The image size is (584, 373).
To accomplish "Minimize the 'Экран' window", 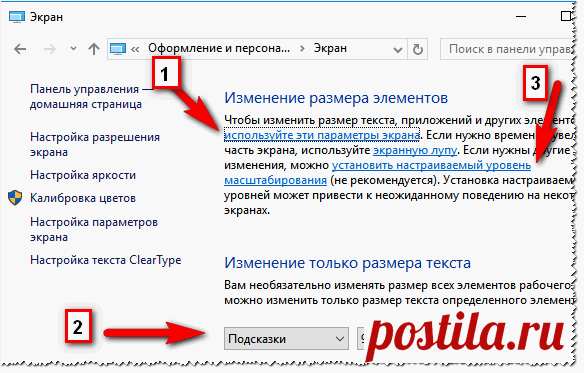I will [x=521, y=16].
